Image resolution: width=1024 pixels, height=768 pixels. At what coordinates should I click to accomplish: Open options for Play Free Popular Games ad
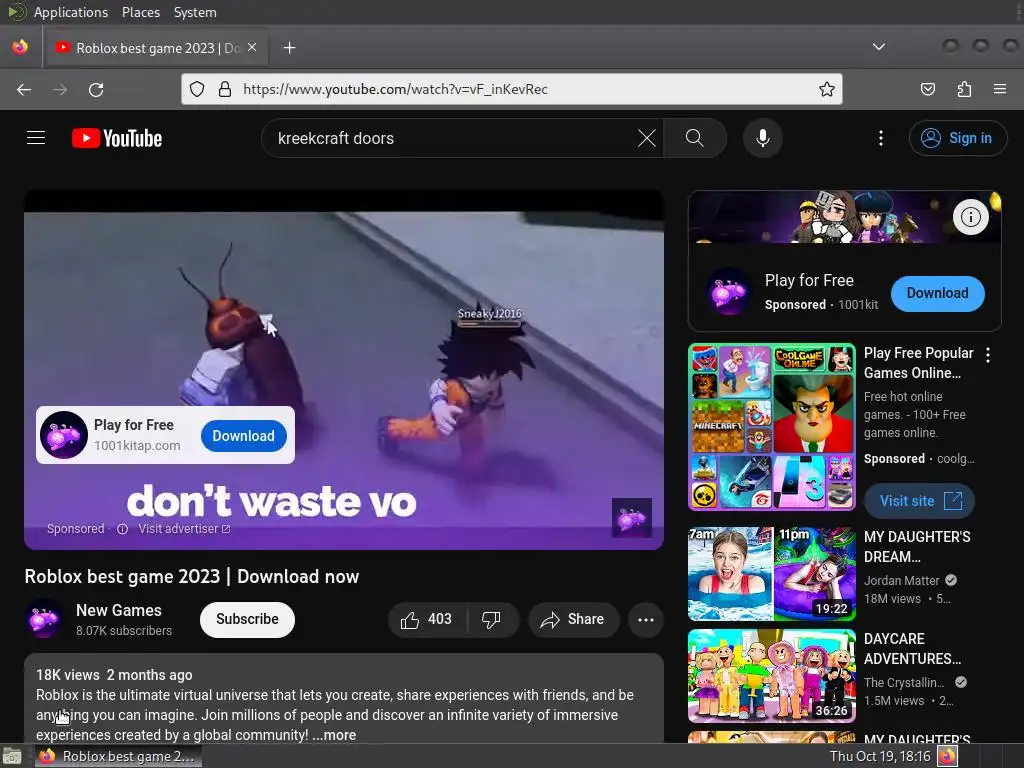point(988,355)
